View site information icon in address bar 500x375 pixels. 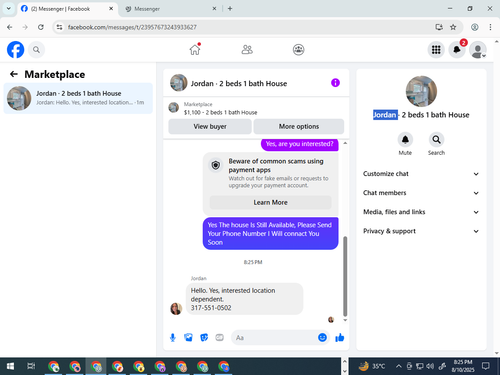[59, 27]
